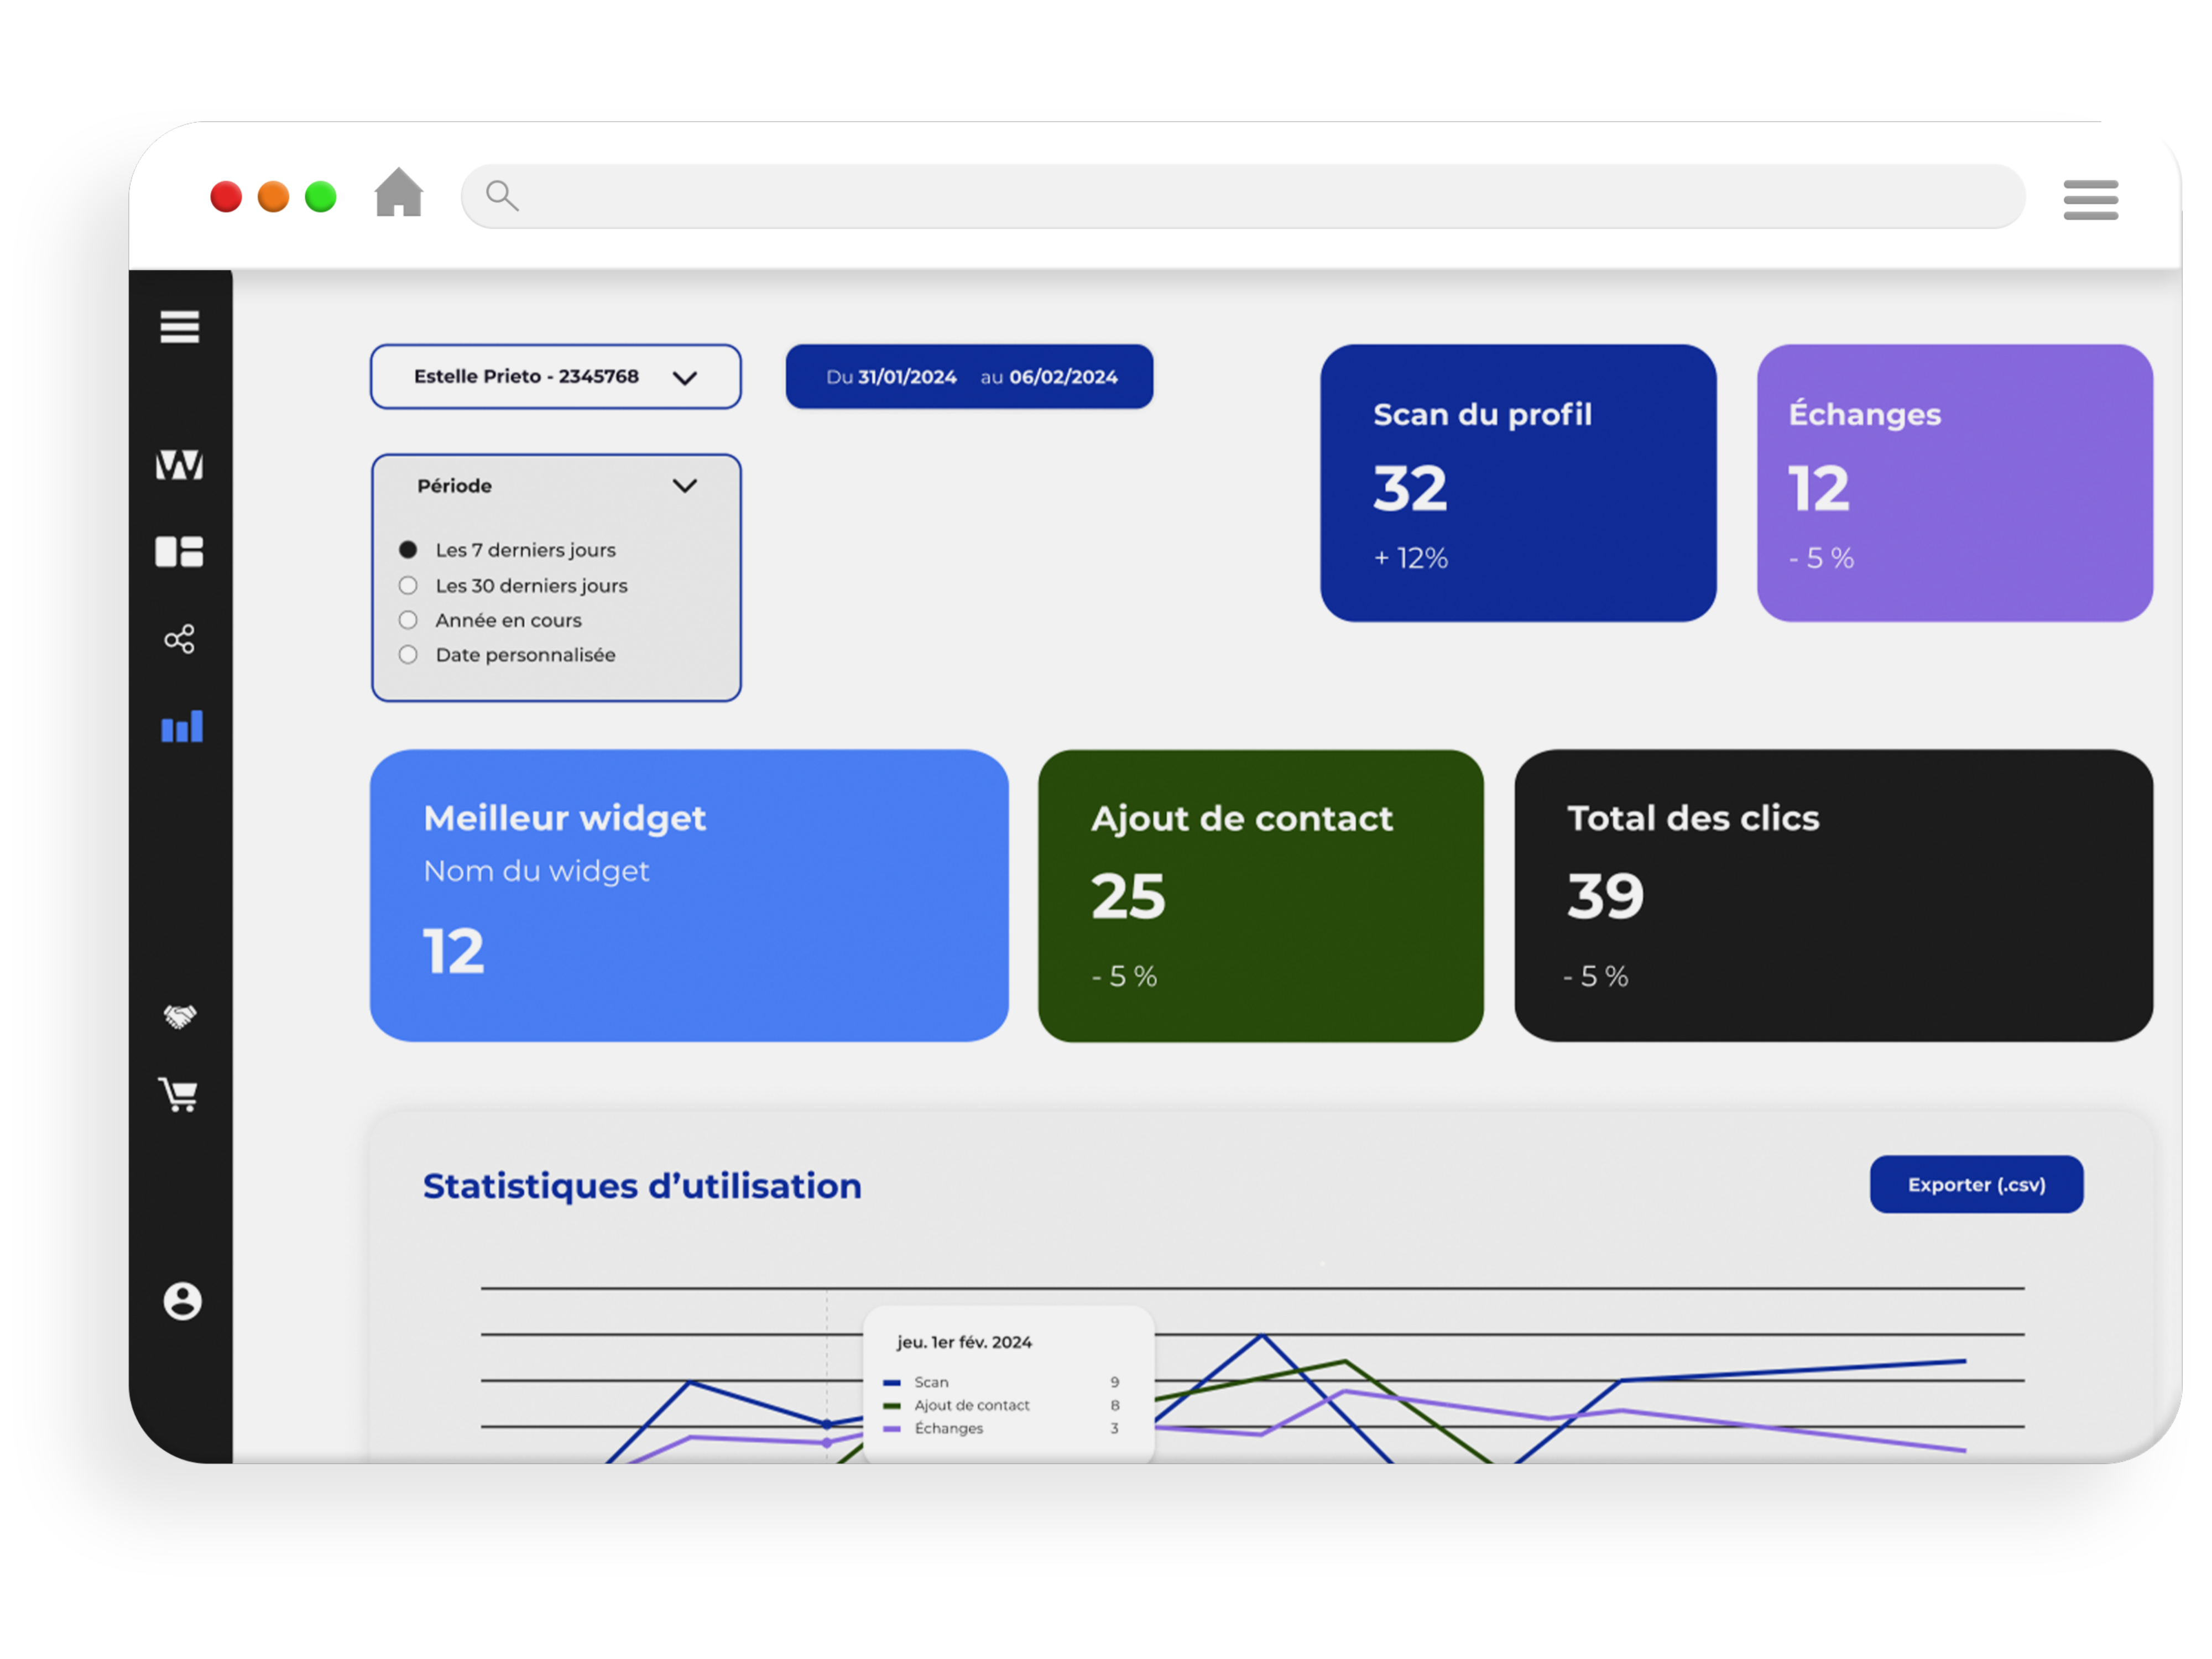Click the Scan du profil stat card
The width and height of the screenshot is (2212, 1659).
pos(1518,484)
